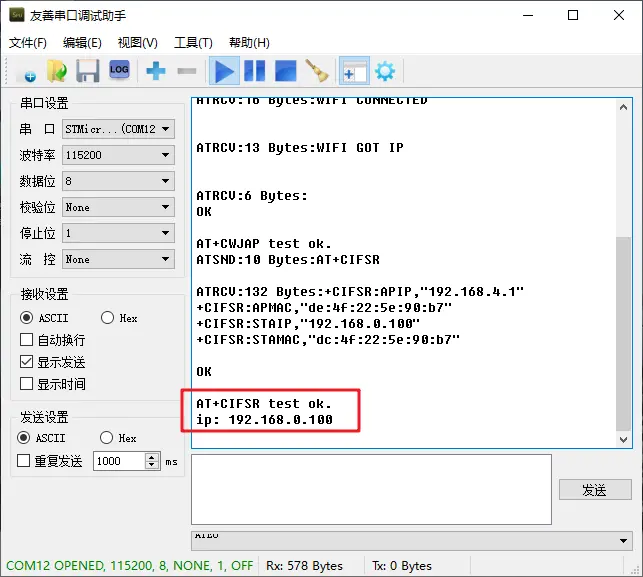The image size is (643, 577).
Task: Click the 发送 button
Action: [x=595, y=490]
